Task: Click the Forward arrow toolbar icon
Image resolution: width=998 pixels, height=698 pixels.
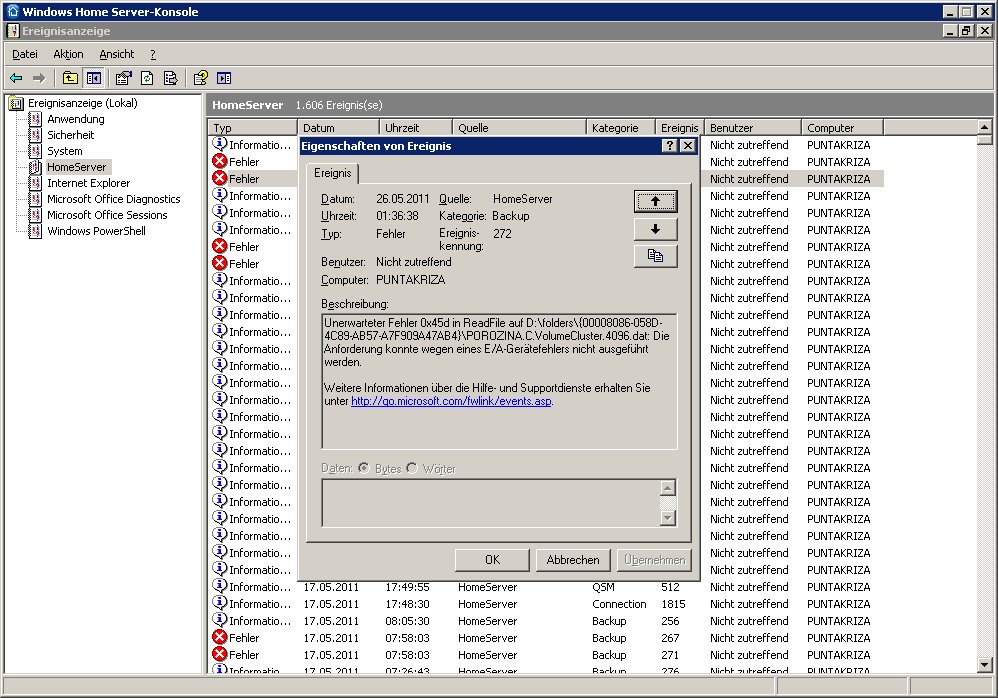Action: [x=39, y=78]
